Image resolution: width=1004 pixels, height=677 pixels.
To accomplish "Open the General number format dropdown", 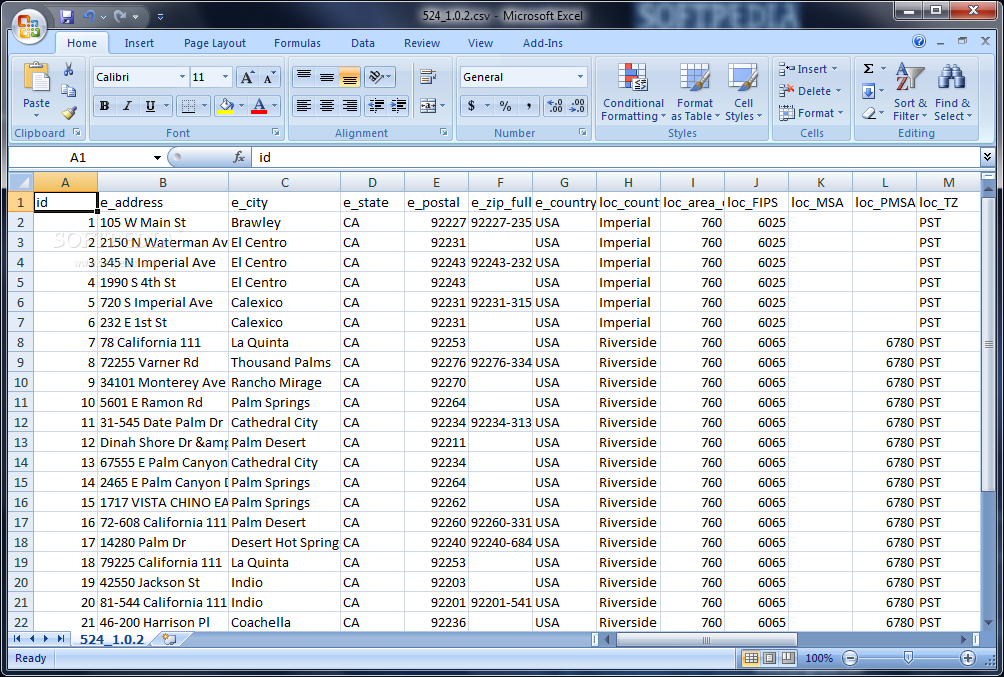I will point(580,77).
